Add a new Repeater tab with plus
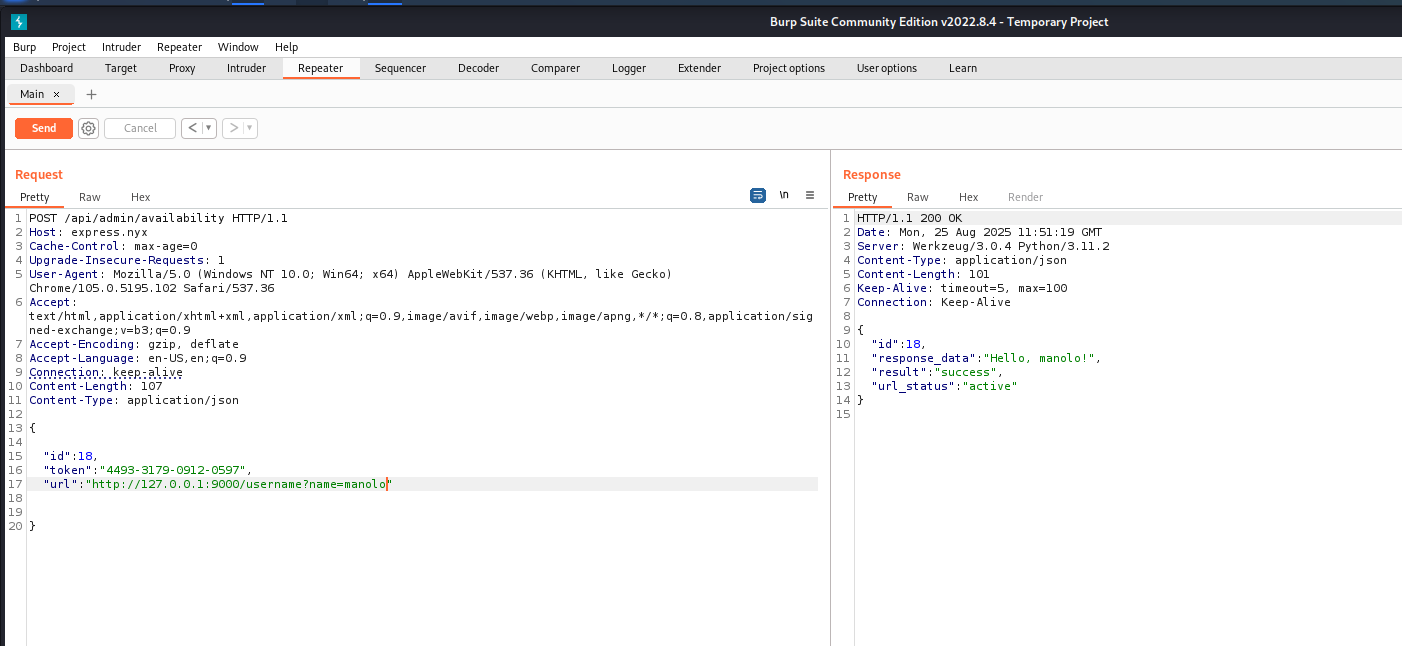Screen dimensions: 1402x646 point(91,94)
